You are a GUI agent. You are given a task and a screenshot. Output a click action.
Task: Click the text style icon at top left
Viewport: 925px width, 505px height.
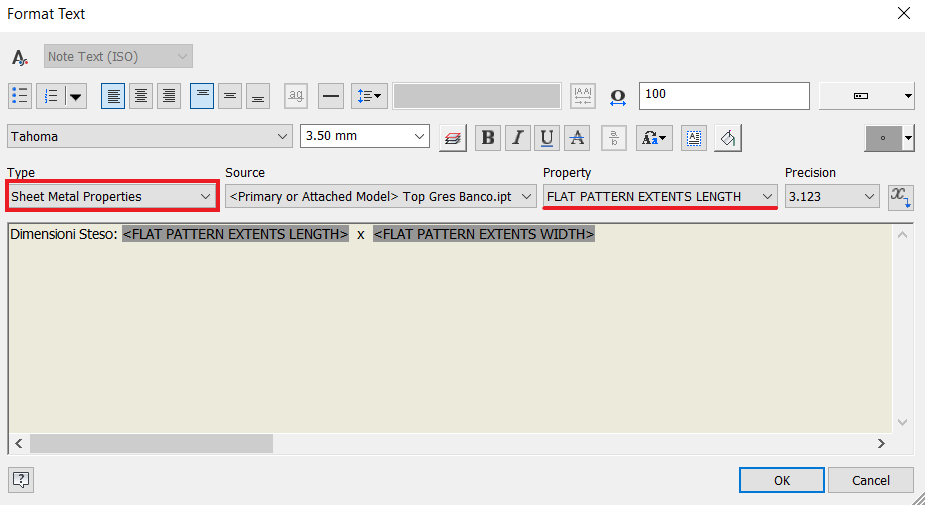(x=20, y=57)
